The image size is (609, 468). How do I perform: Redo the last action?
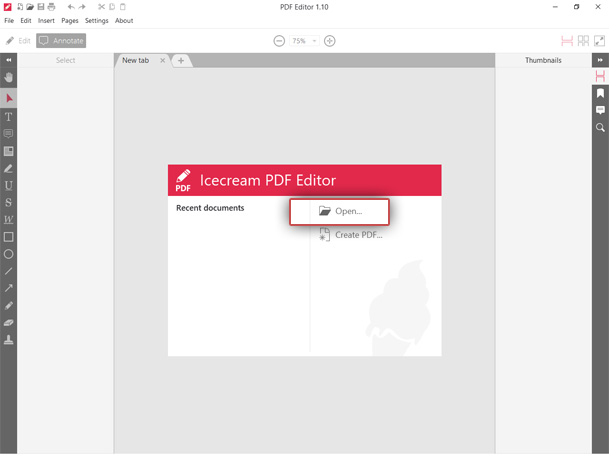tap(82, 7)
